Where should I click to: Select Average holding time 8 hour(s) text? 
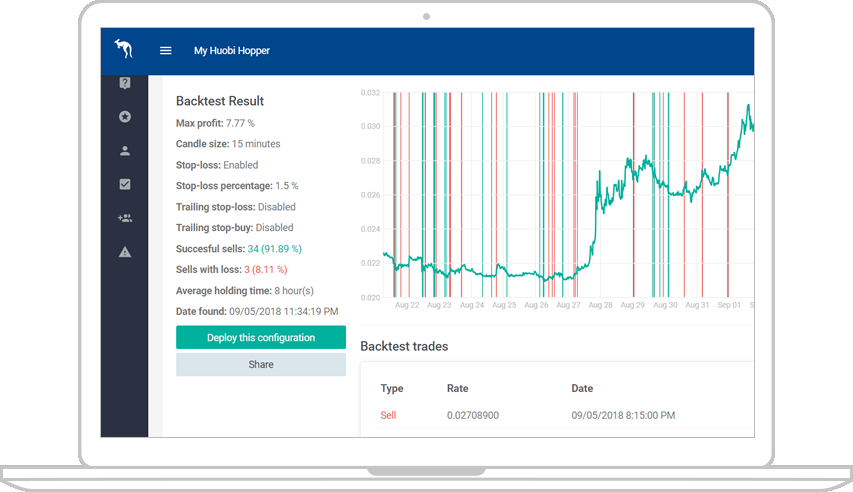click(245, 291)
